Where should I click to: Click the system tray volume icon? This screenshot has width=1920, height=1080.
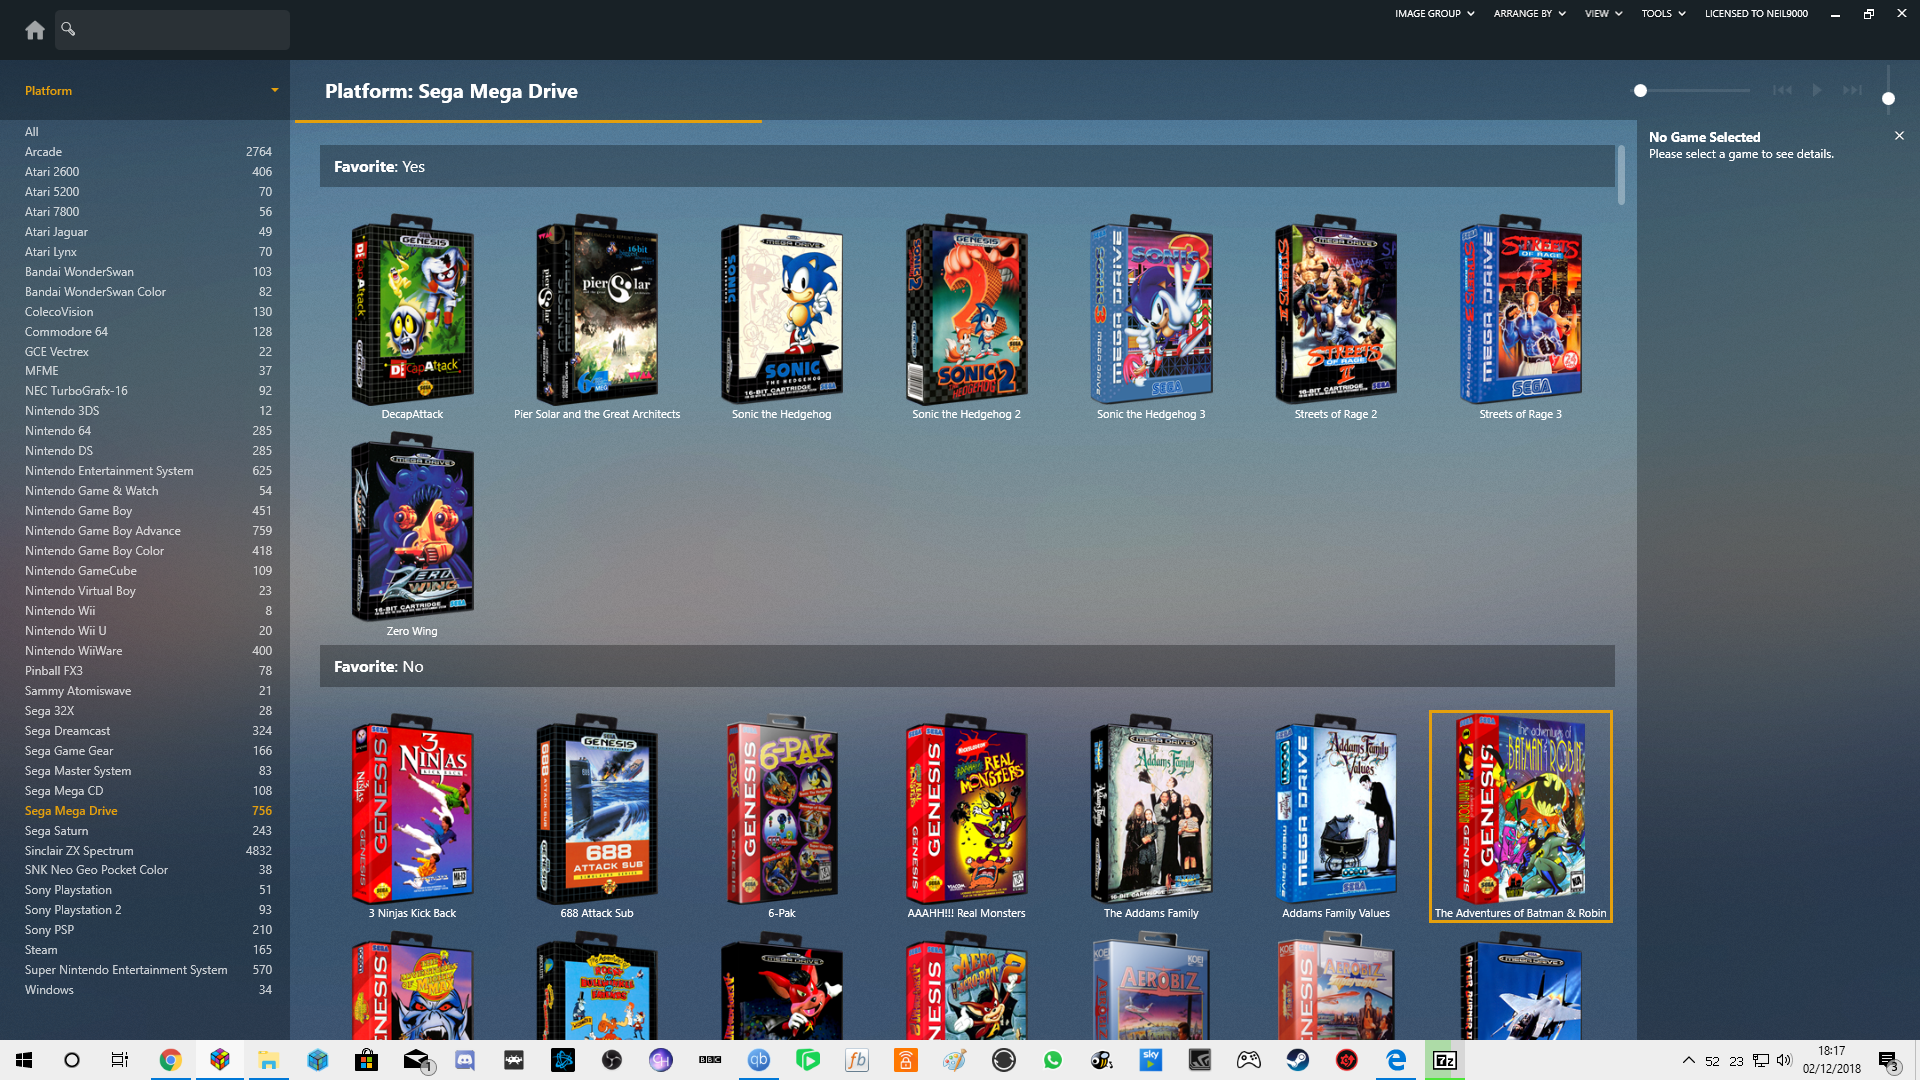pyautogui.click(x=1784, y=1060)
